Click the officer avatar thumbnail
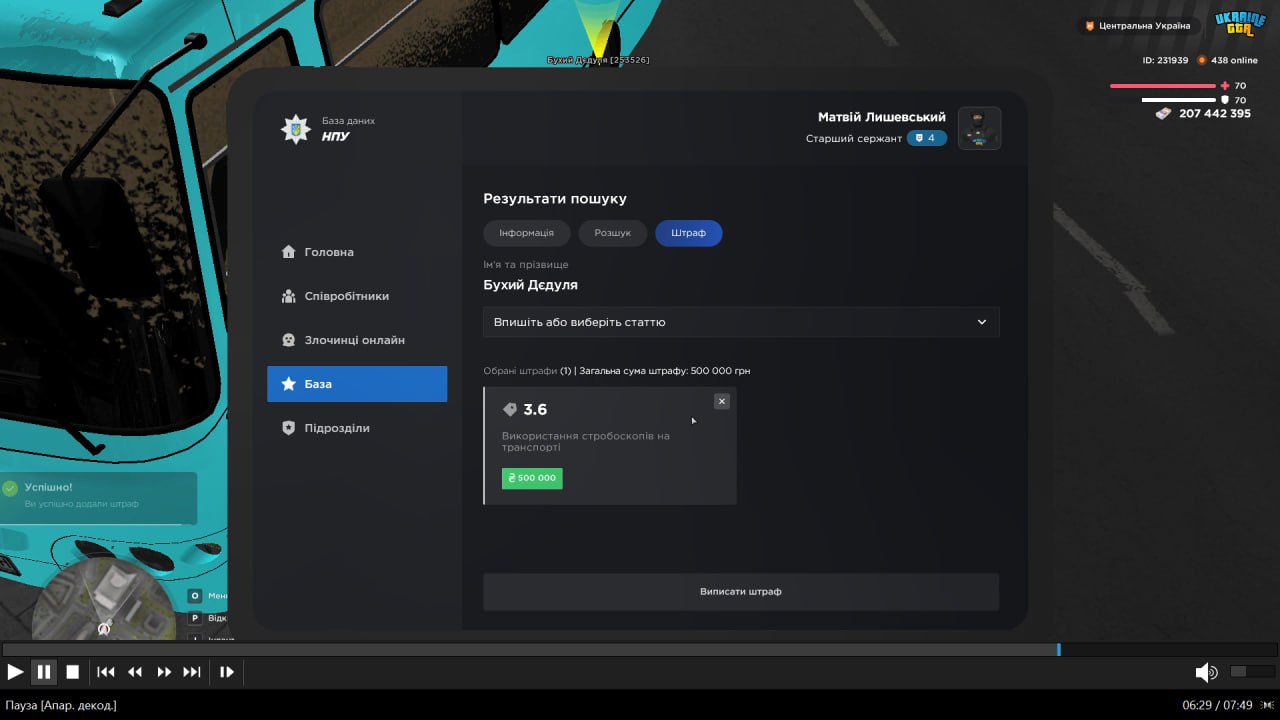1280x720 pixels. 979,128
